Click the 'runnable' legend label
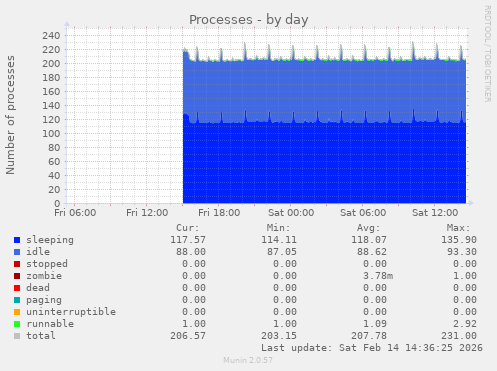497x371 pixels. click(50, 324)
